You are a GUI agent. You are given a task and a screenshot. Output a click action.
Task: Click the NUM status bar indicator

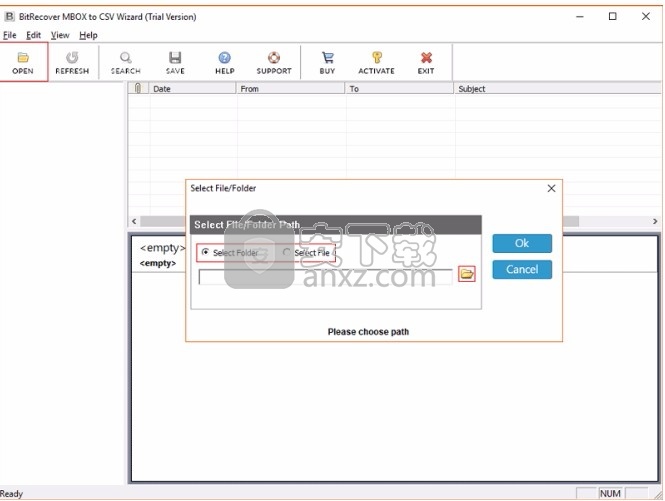[610, 493]
